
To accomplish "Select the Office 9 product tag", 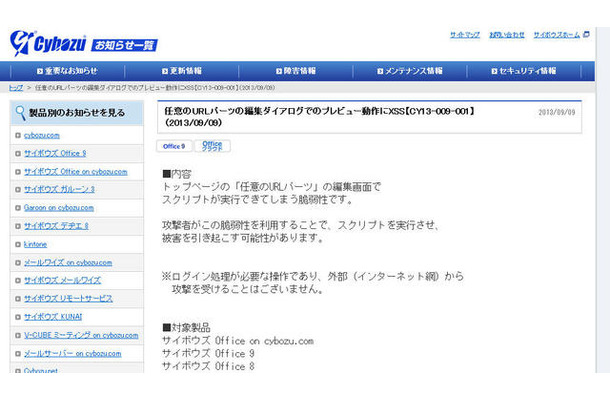I will (x=174, y=146).
